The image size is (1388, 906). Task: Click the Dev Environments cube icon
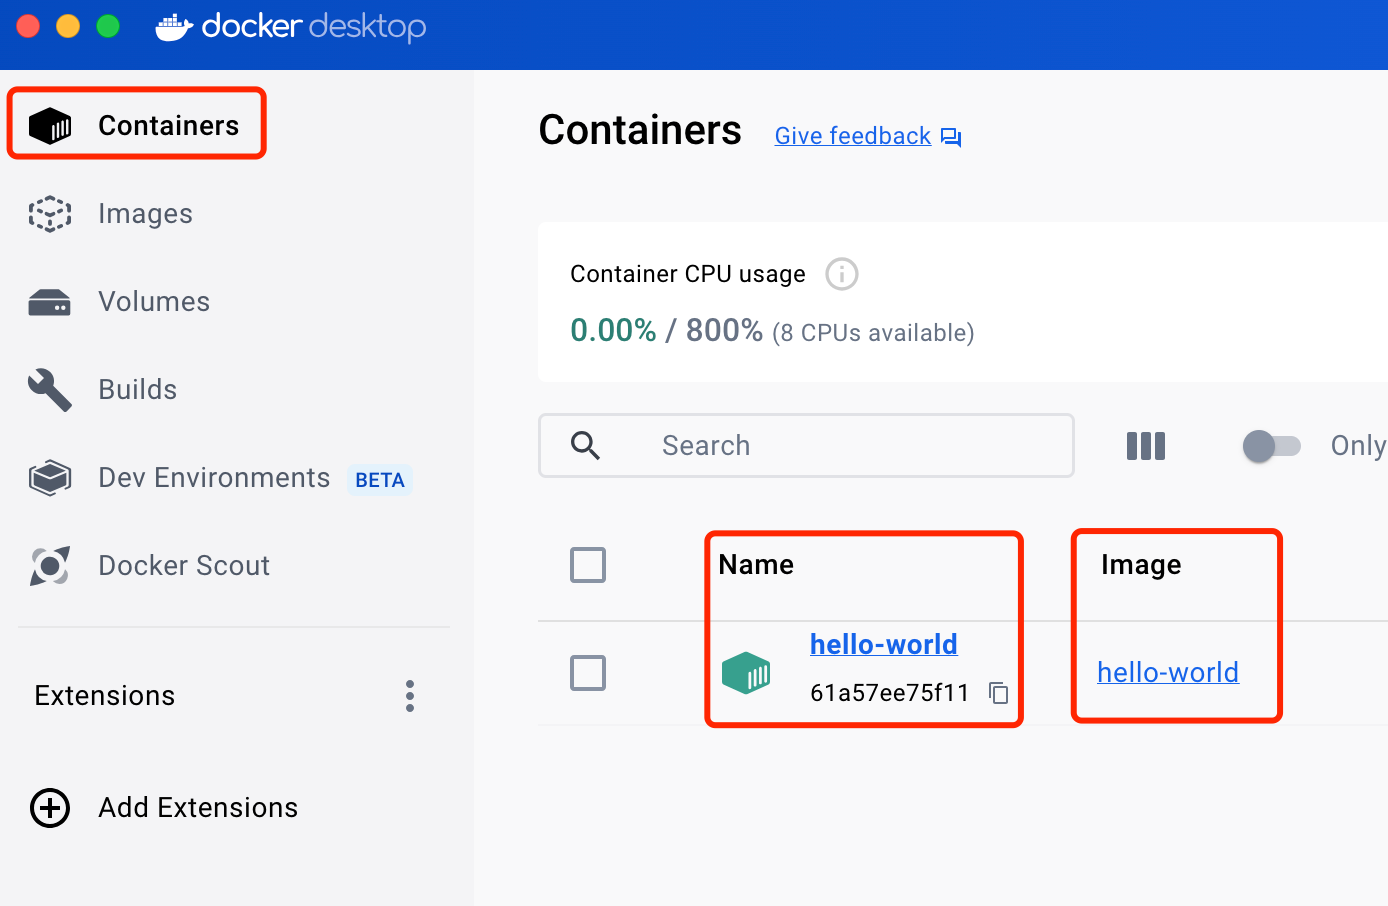click(50, 478)
